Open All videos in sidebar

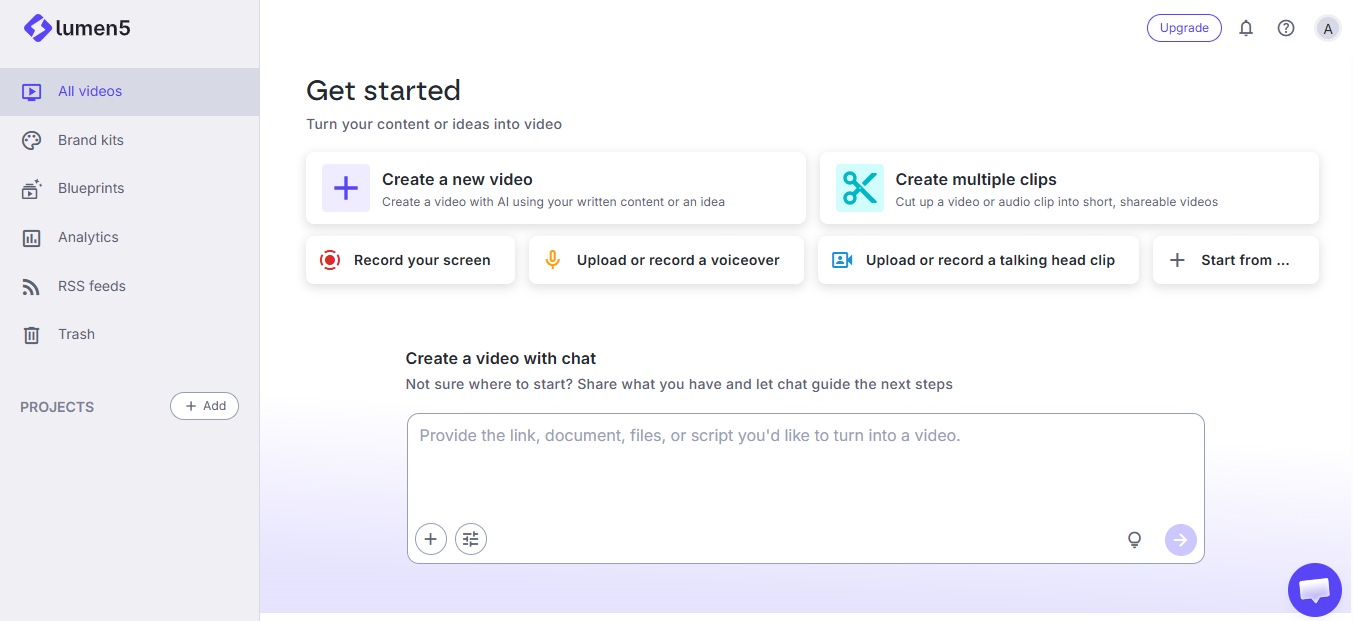(x=129, y=91)
